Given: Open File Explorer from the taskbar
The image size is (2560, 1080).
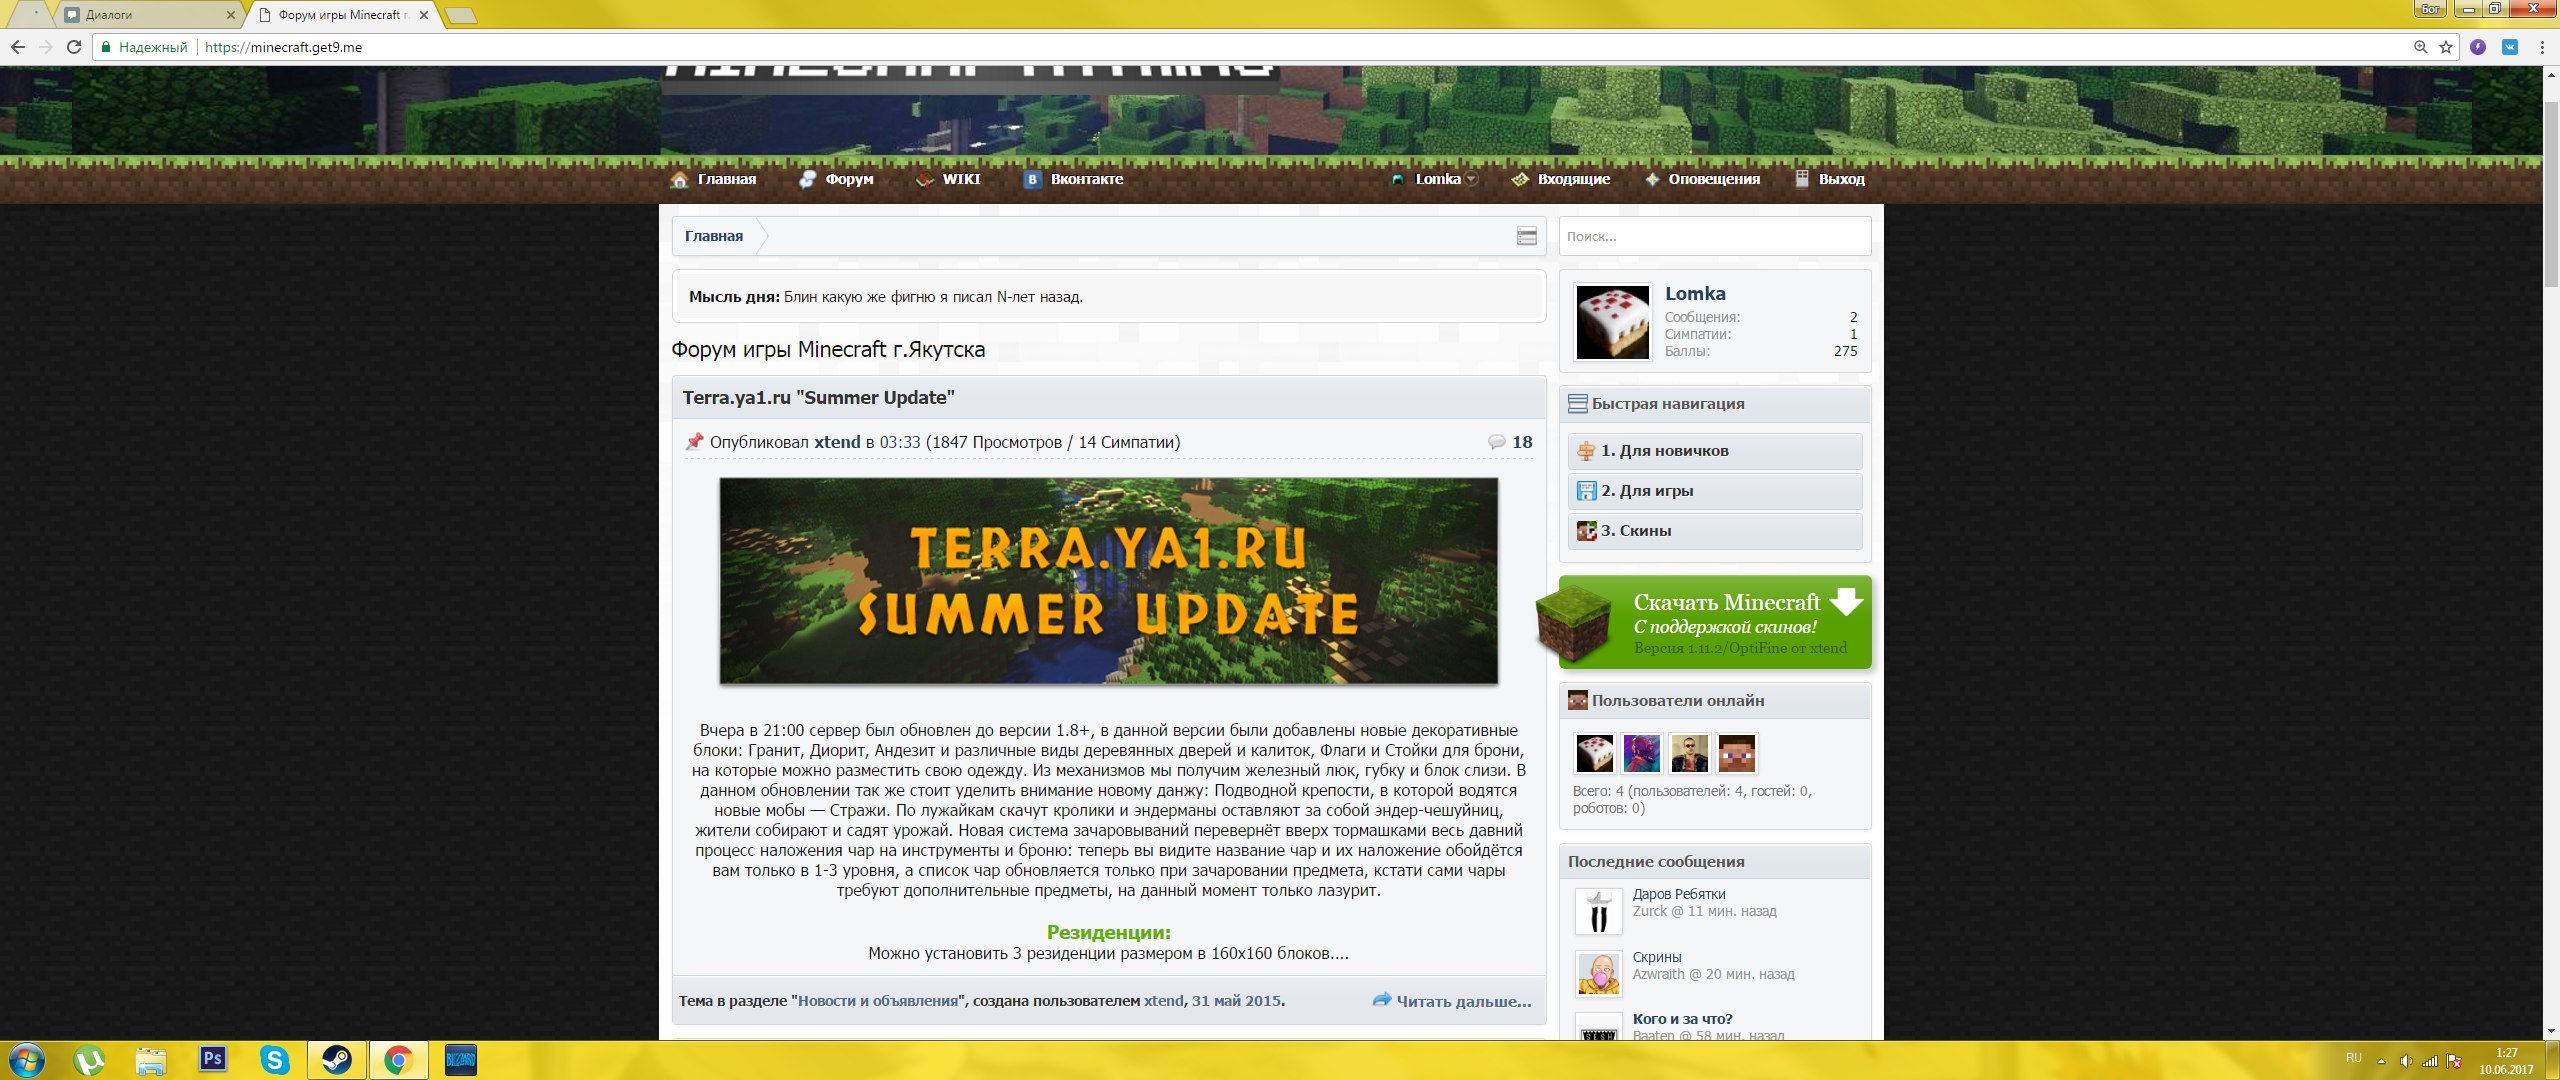Looking at the screenshot, I should tap(151, 1060).
